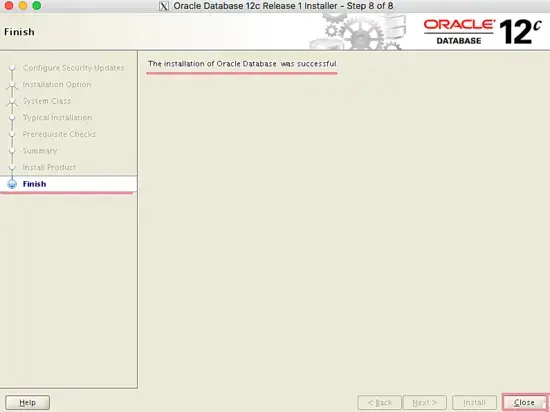
Task: Click the disabled Back button
Action: [x=380, y=402]
